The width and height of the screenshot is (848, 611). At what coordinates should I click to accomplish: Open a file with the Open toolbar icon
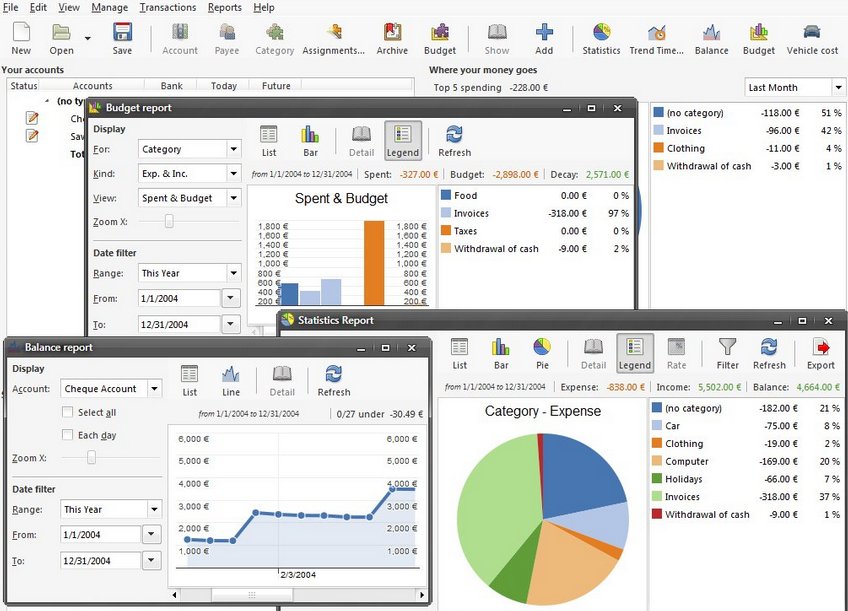(61, 32)
